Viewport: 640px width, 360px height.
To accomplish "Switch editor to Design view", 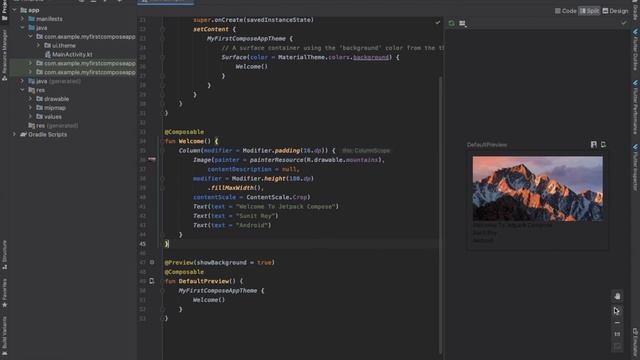I will [x=616, y=11].
